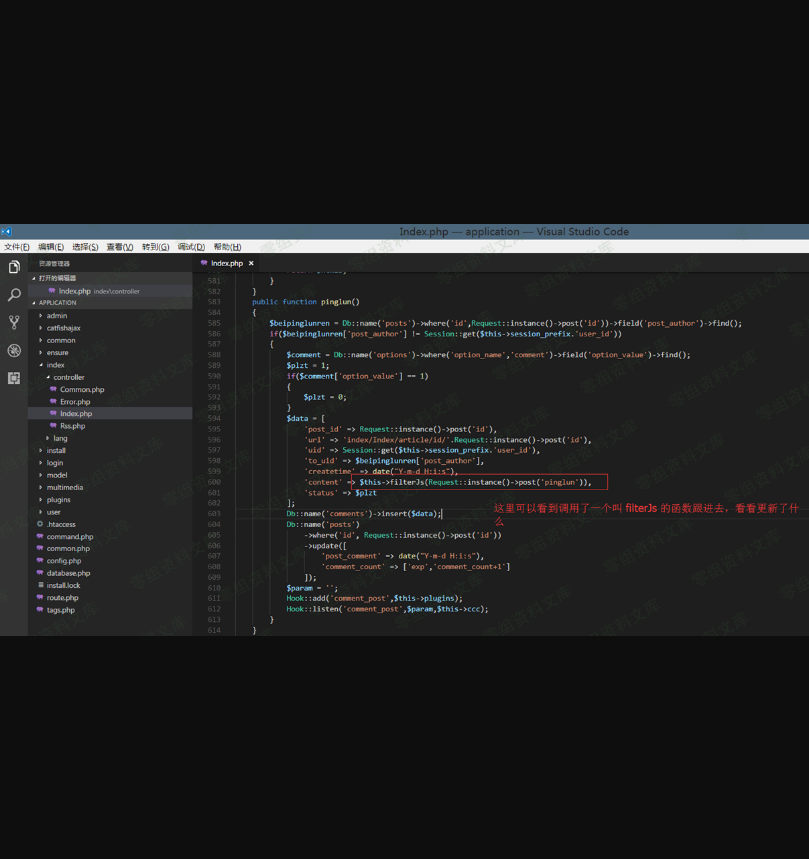Click the VS Code logo in title bar

(x=6, y=231)
